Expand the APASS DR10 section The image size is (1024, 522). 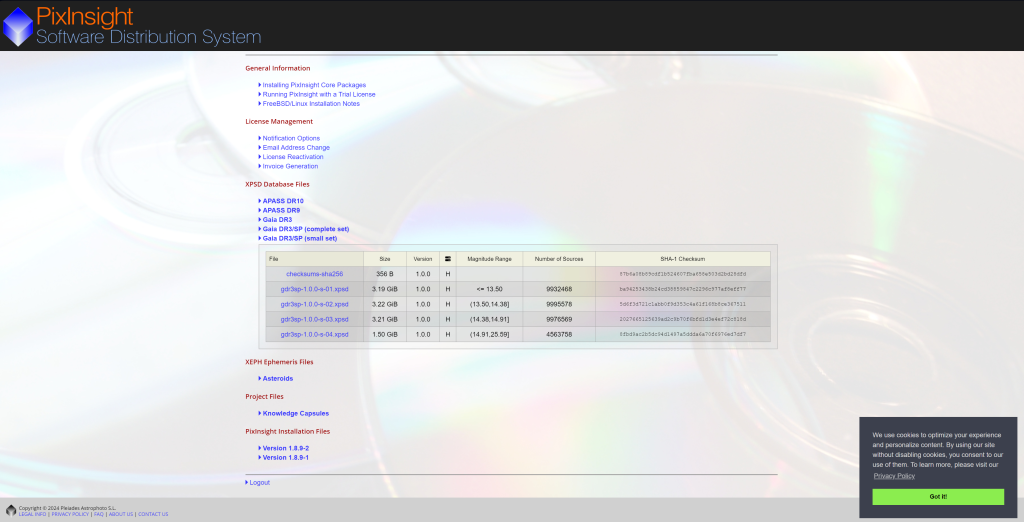(282, 201)
